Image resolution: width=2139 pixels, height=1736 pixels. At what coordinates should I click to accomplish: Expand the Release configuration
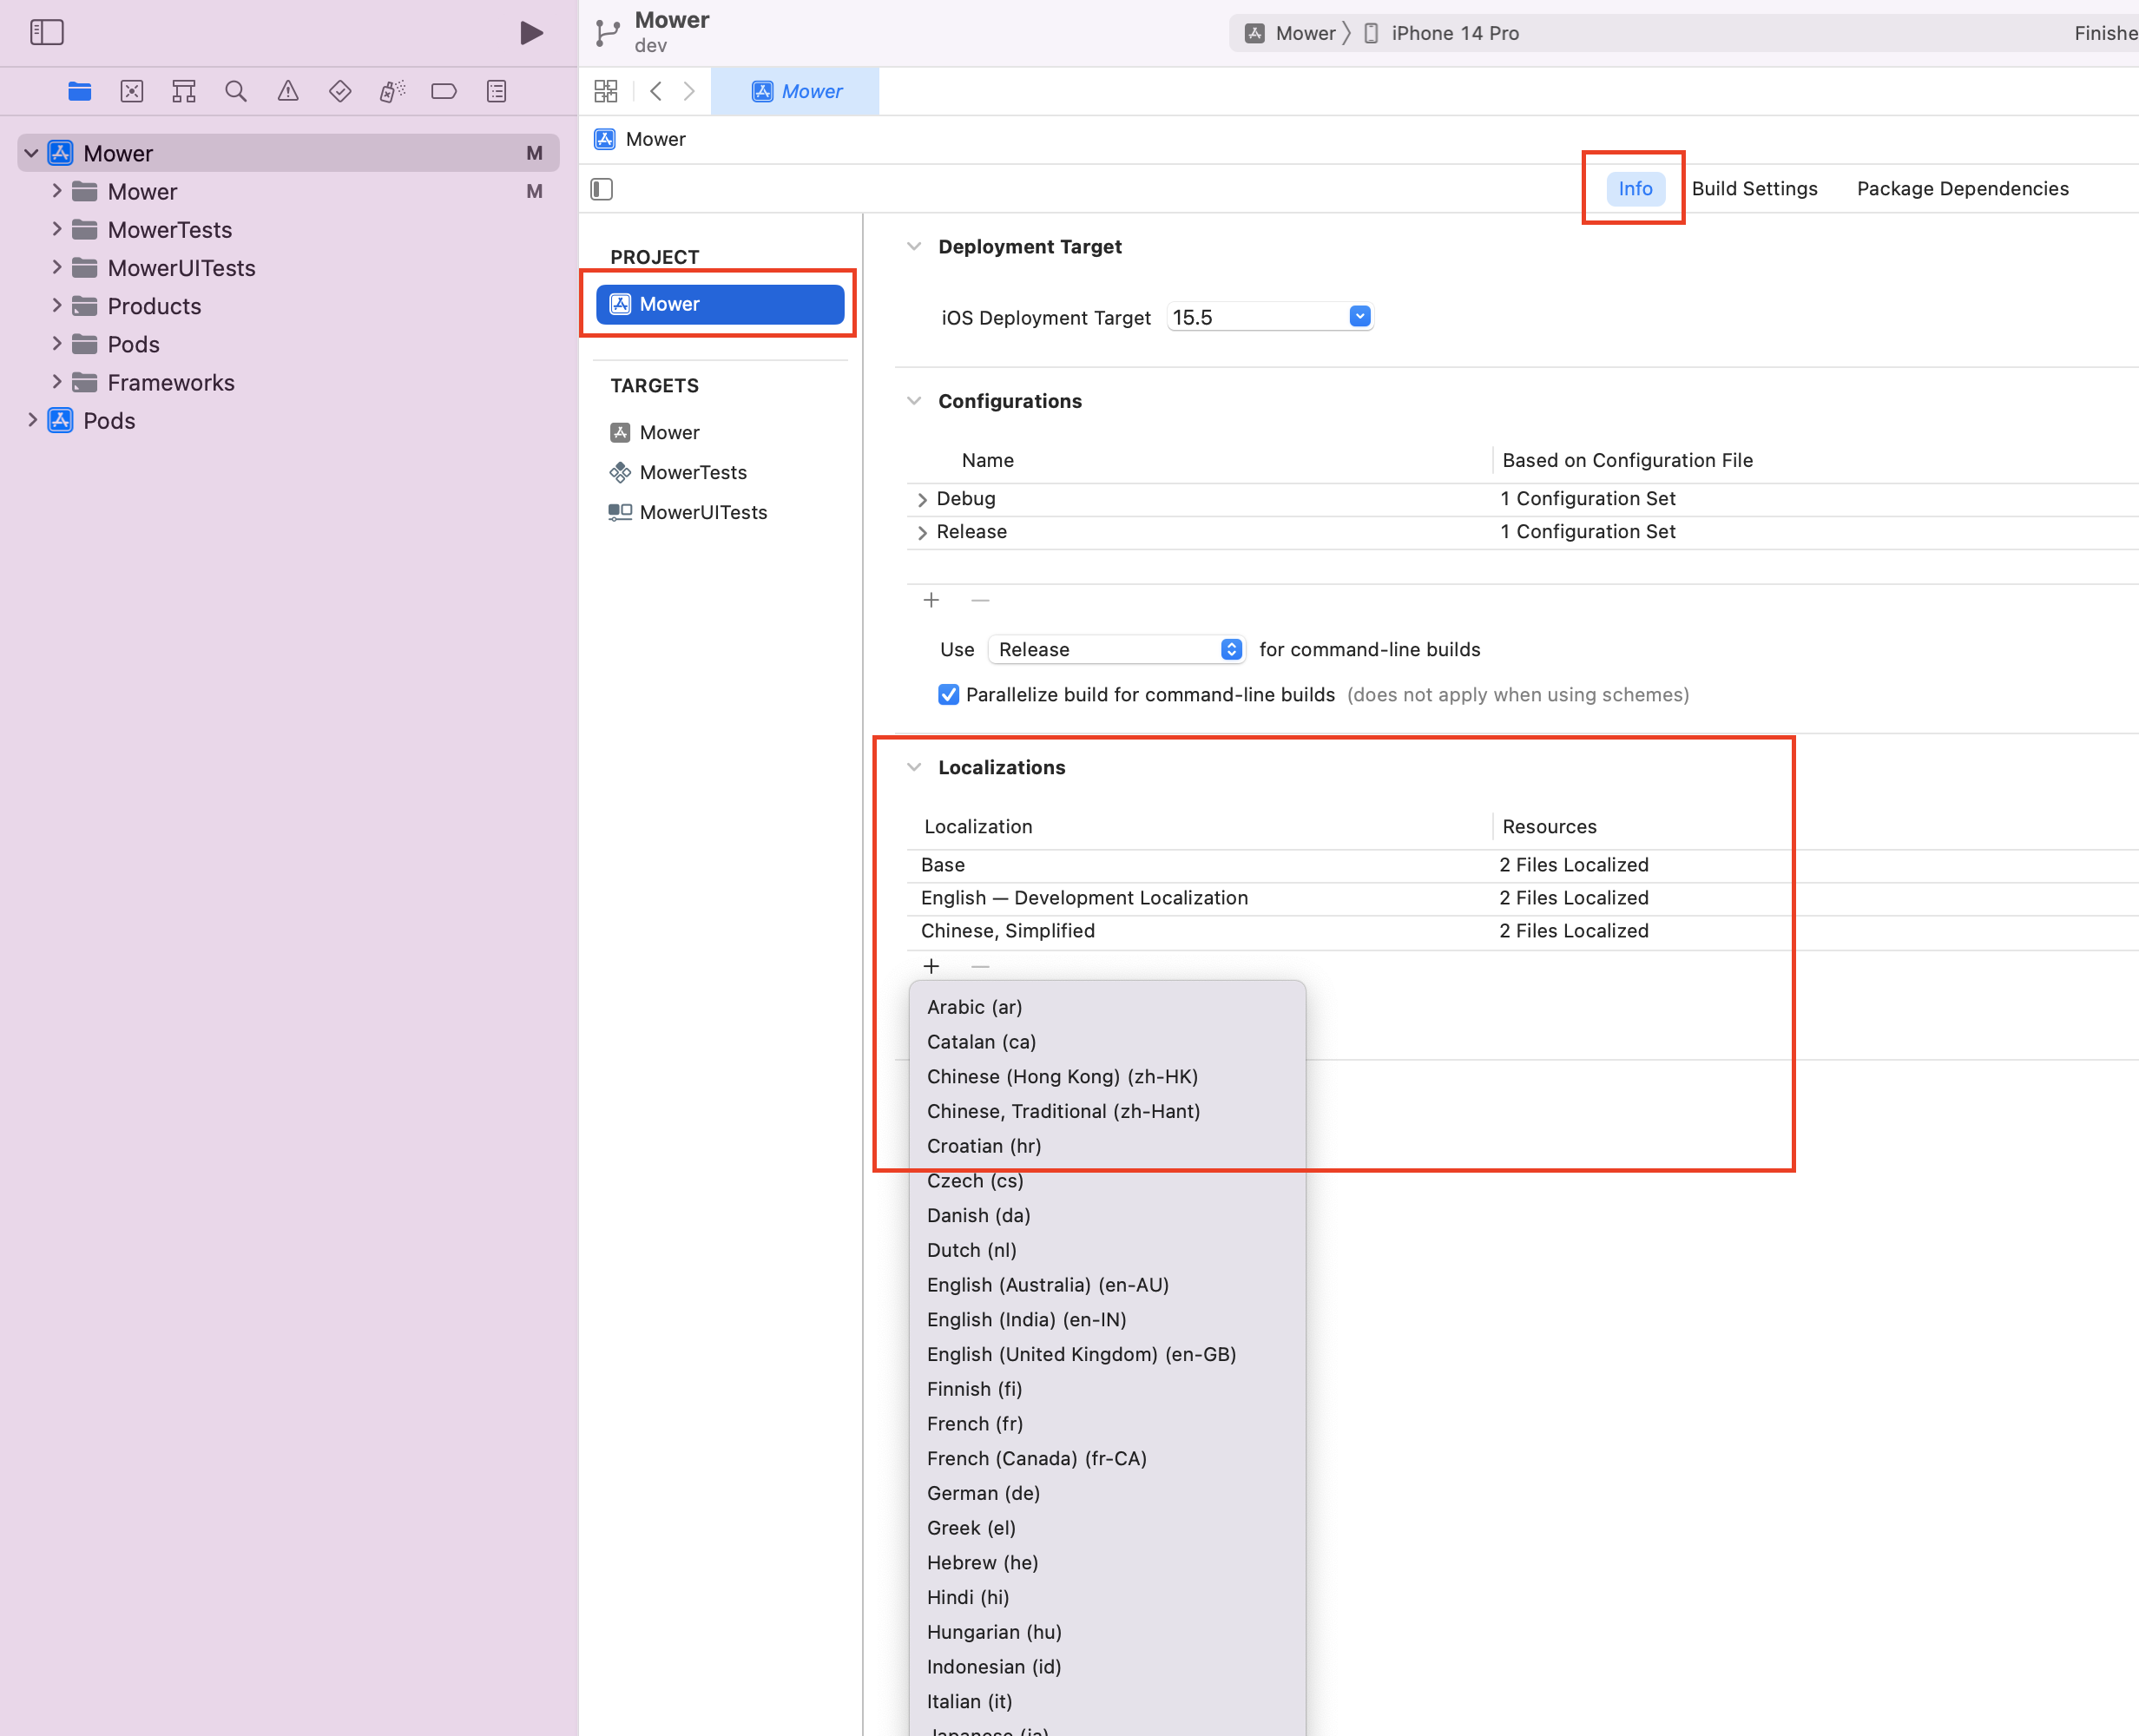[x=922, y=533]
